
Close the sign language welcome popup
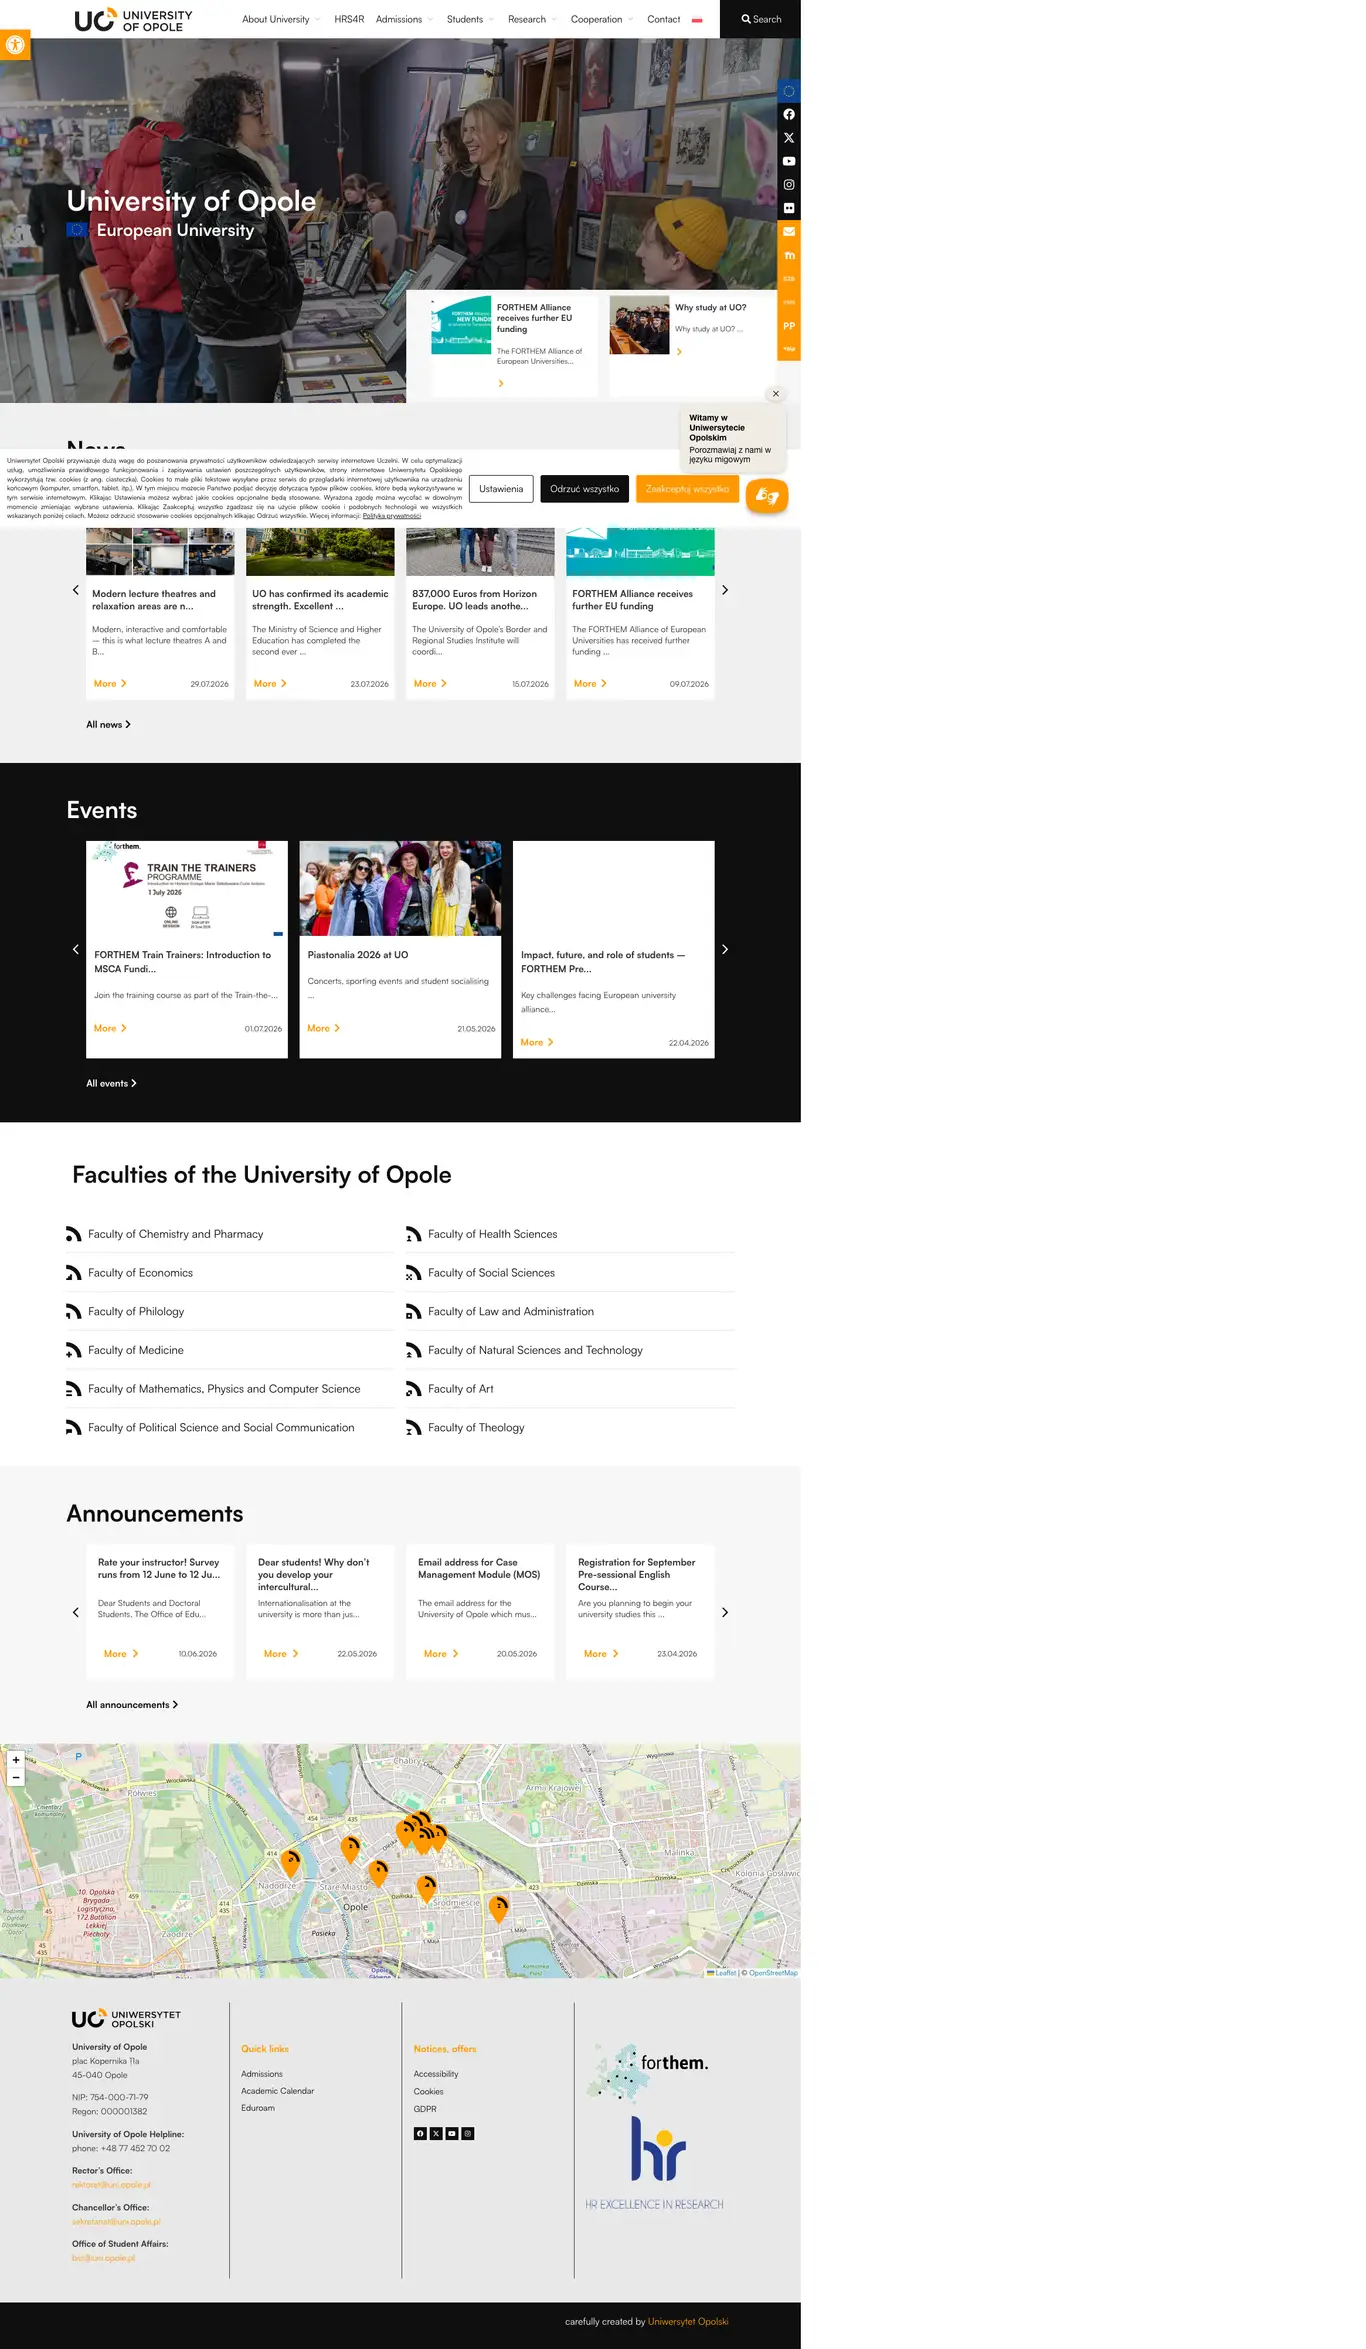pyautogui.click(x=776, y=394)
